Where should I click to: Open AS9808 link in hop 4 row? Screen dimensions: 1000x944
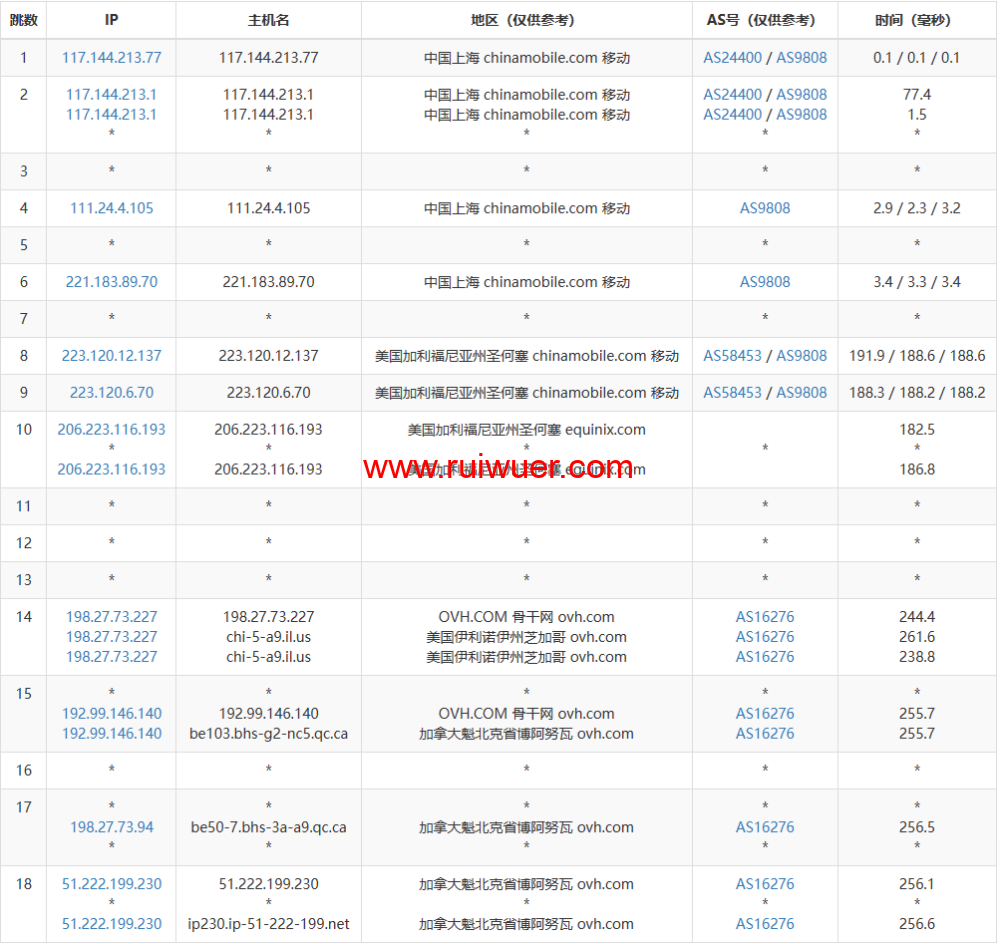(765, 209)
